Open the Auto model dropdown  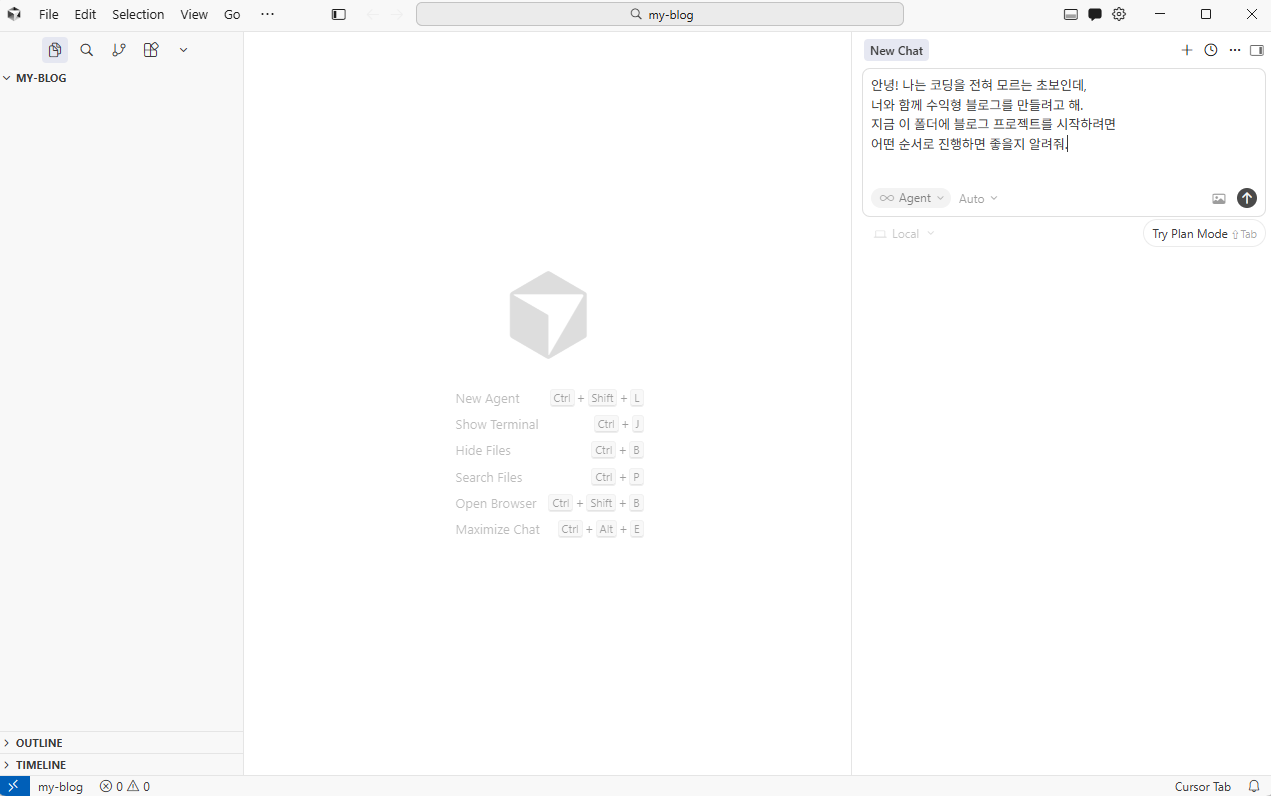point(977,198)
